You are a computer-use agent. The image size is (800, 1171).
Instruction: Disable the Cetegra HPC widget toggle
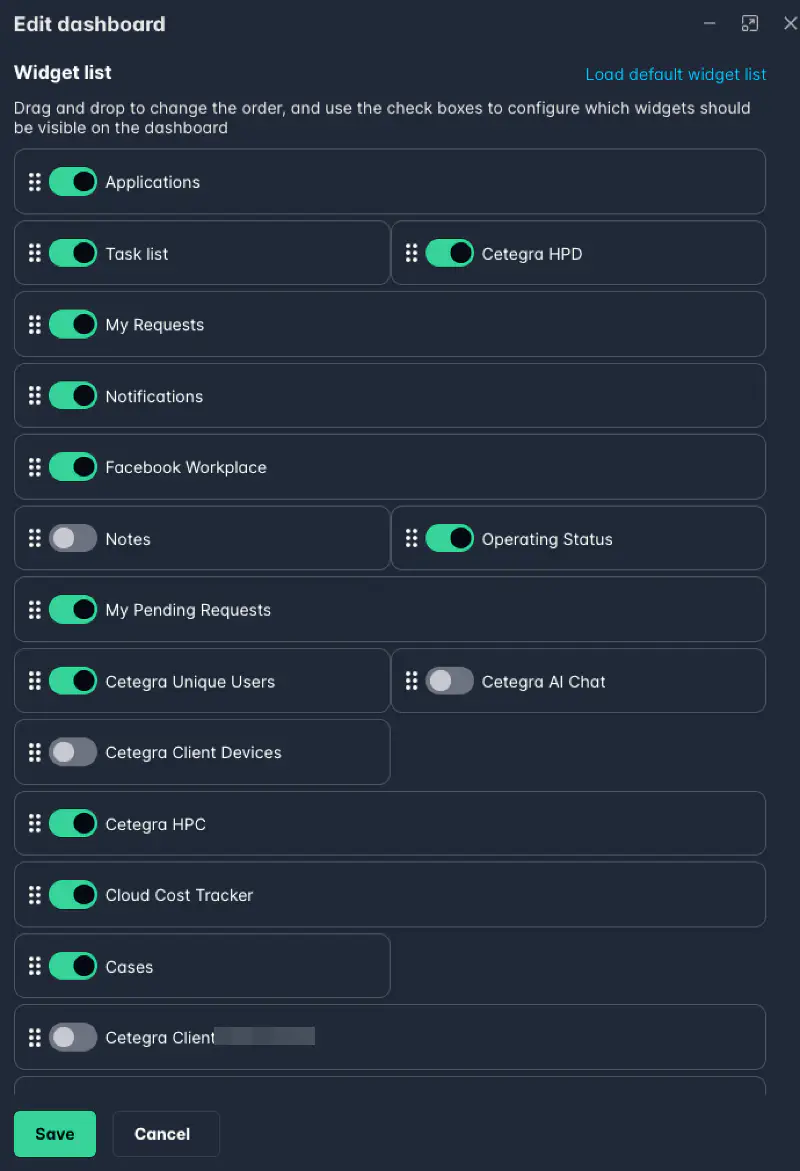pyautogui.click(x=73, y=824)
